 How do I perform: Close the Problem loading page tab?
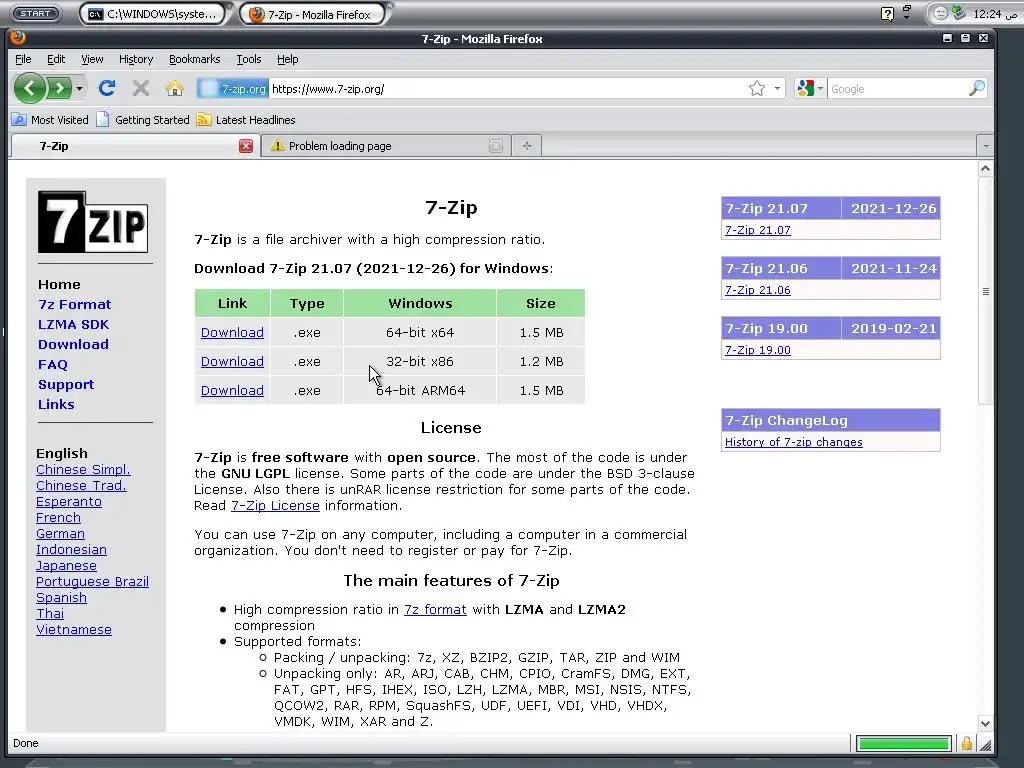point(496,146)
